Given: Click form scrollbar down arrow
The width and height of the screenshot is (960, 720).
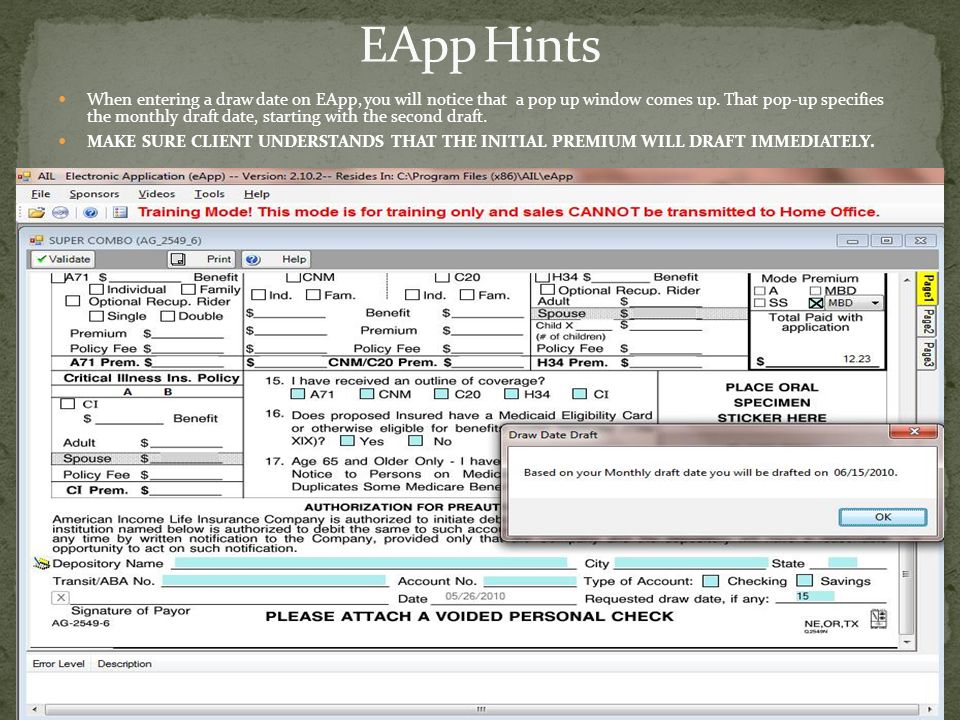Looking at the screenshot, I should (x=906, y=642).
